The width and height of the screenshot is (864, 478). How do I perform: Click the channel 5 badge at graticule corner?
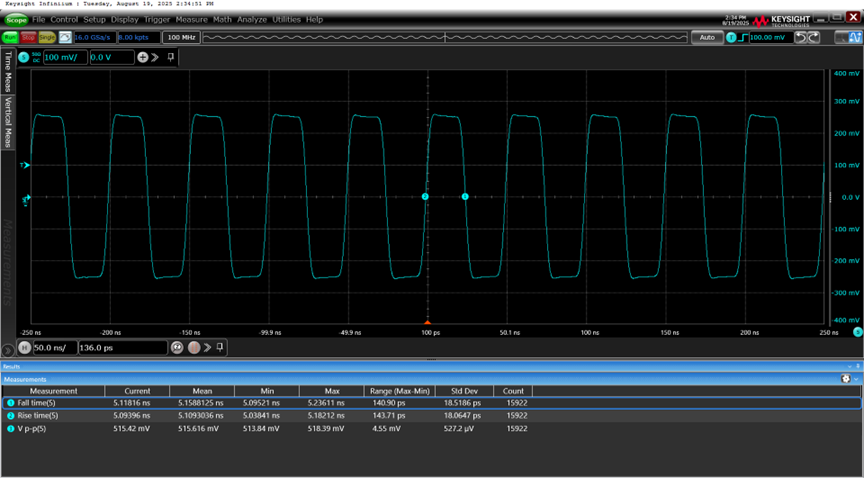point(857,332)
